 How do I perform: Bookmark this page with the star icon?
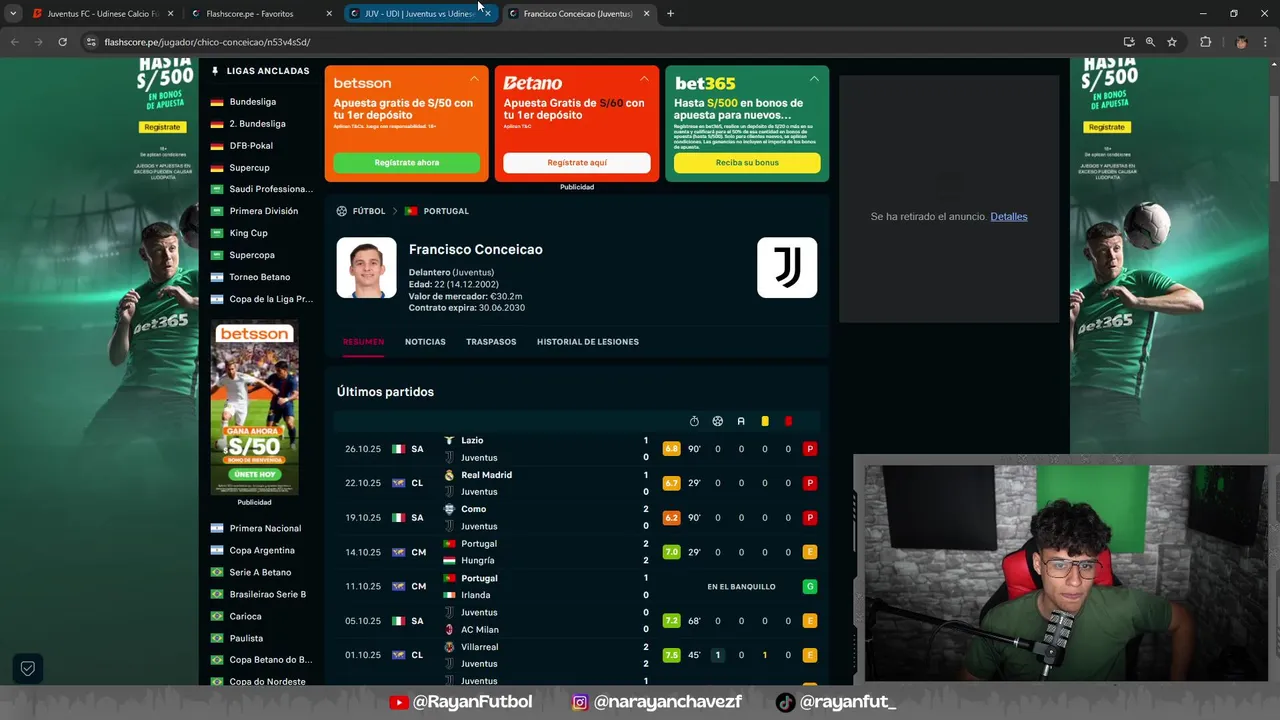point(1172,42)
